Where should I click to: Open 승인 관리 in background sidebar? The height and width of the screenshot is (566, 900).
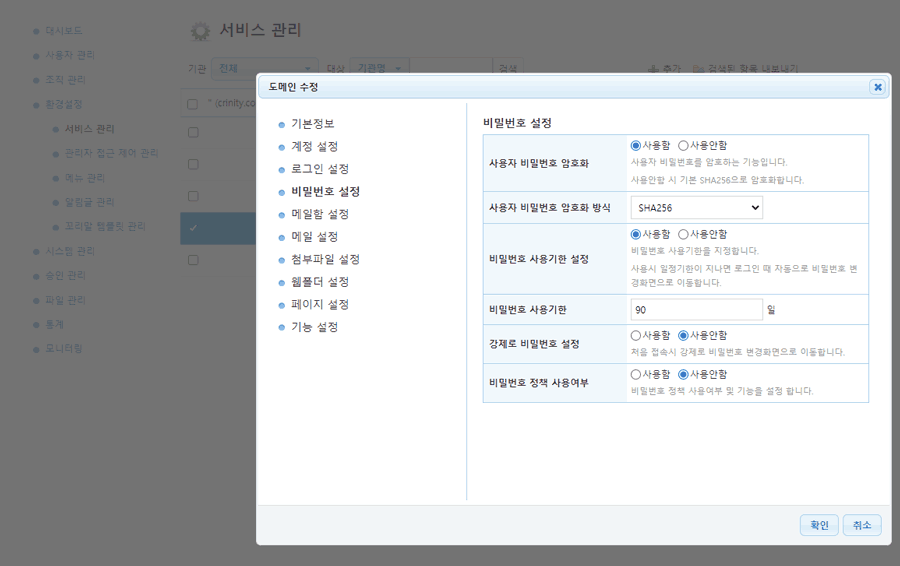[x=65, y=276]
